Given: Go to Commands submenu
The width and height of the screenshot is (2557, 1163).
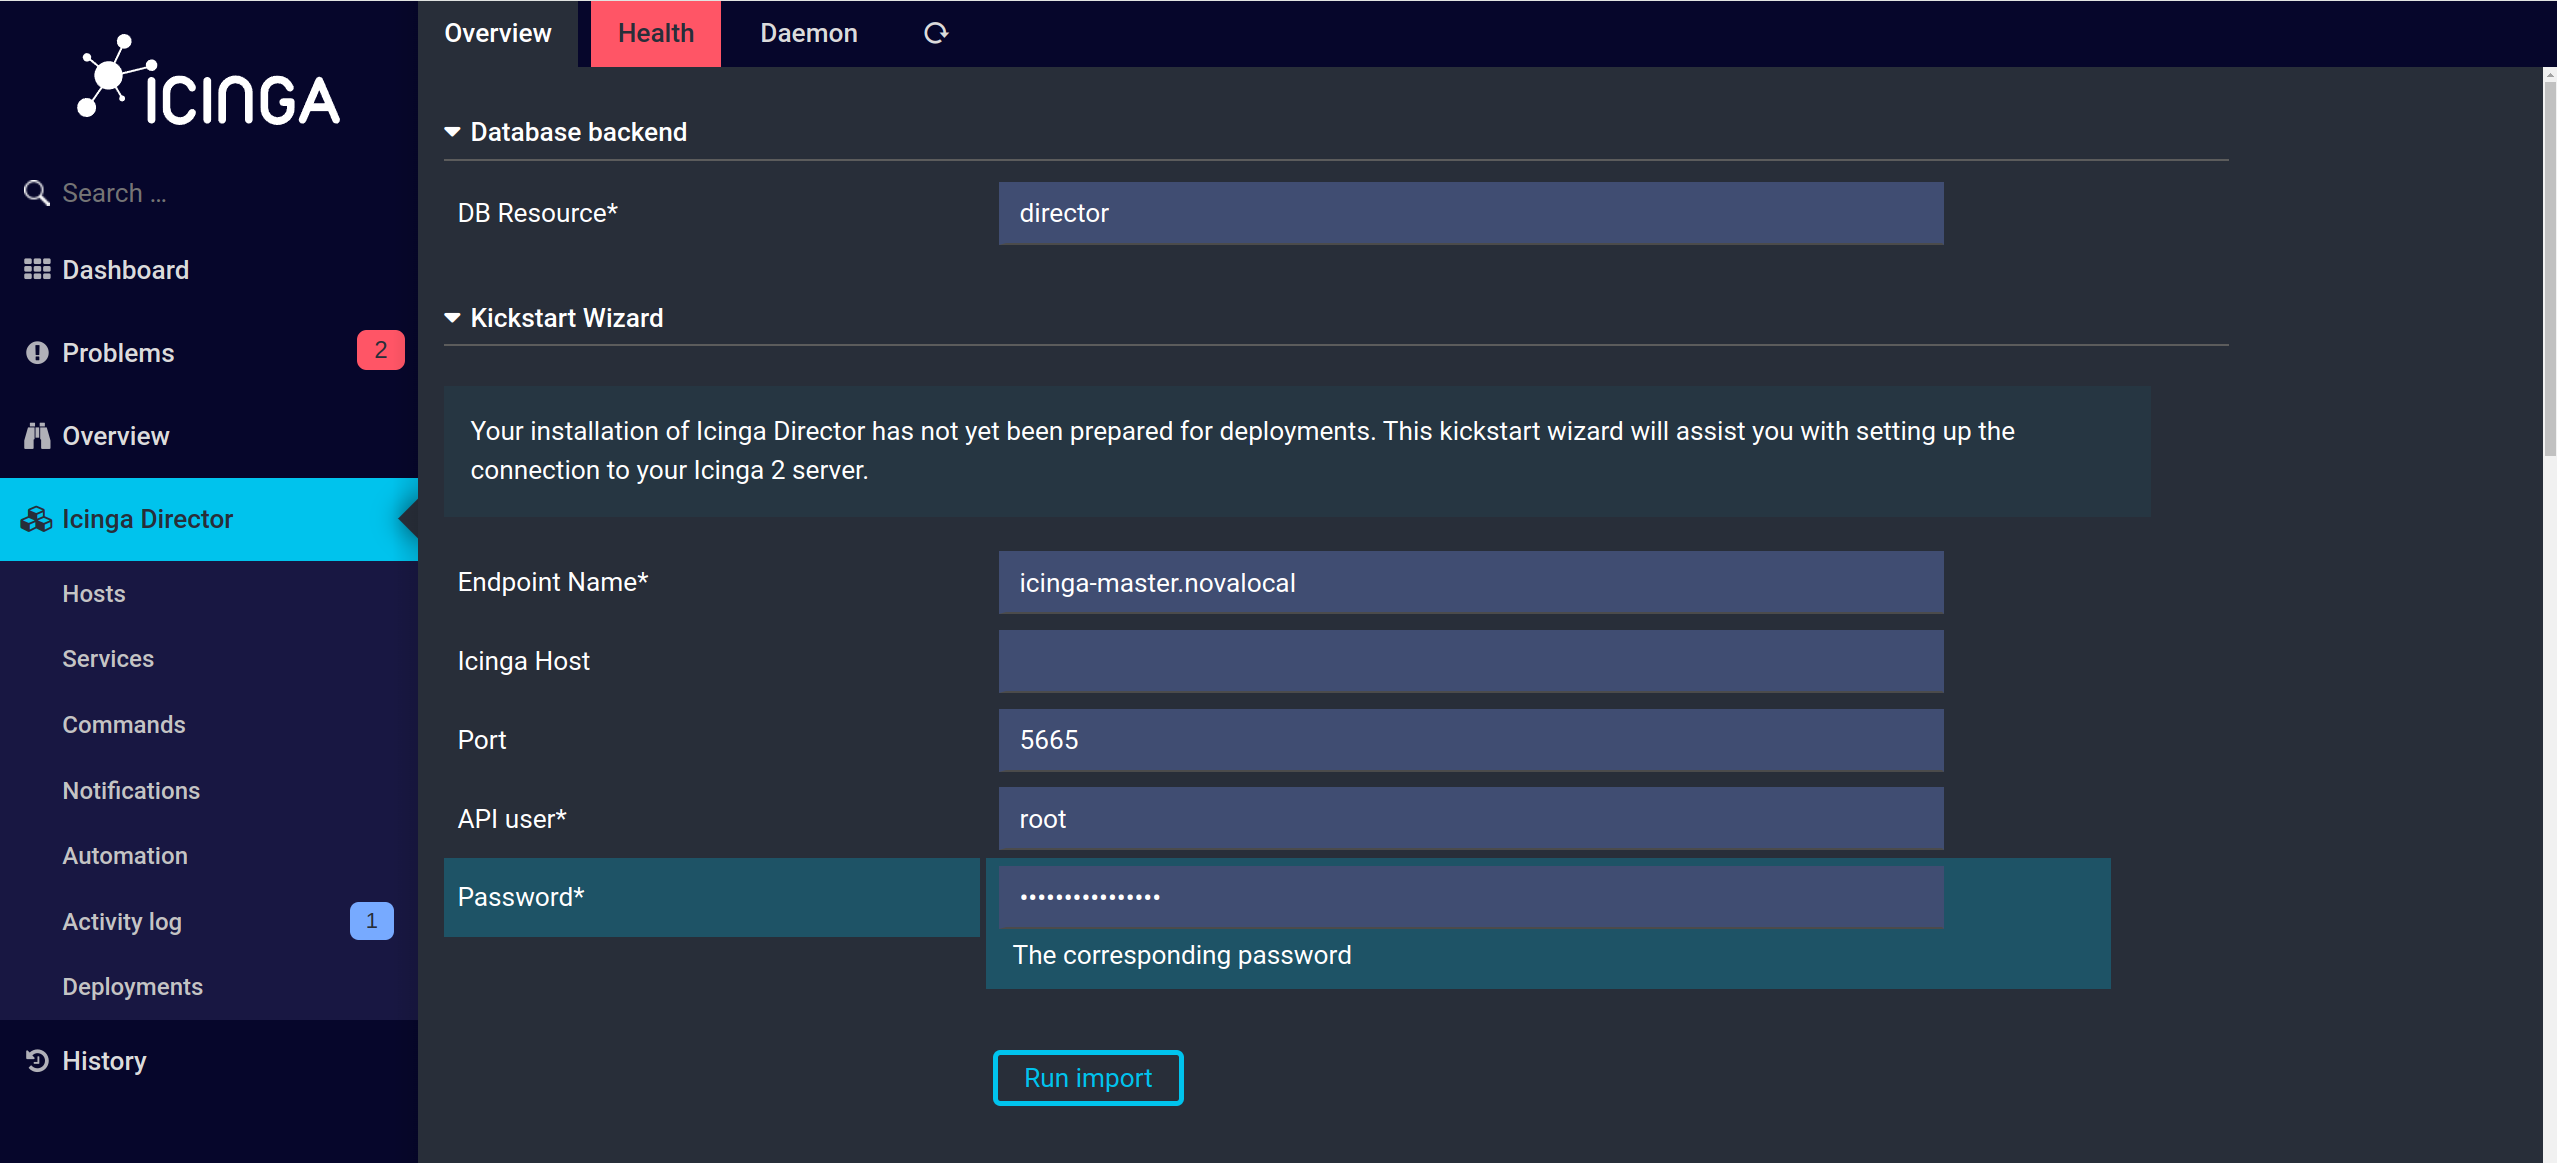Looking at the screenshot, I should point(209,725).
